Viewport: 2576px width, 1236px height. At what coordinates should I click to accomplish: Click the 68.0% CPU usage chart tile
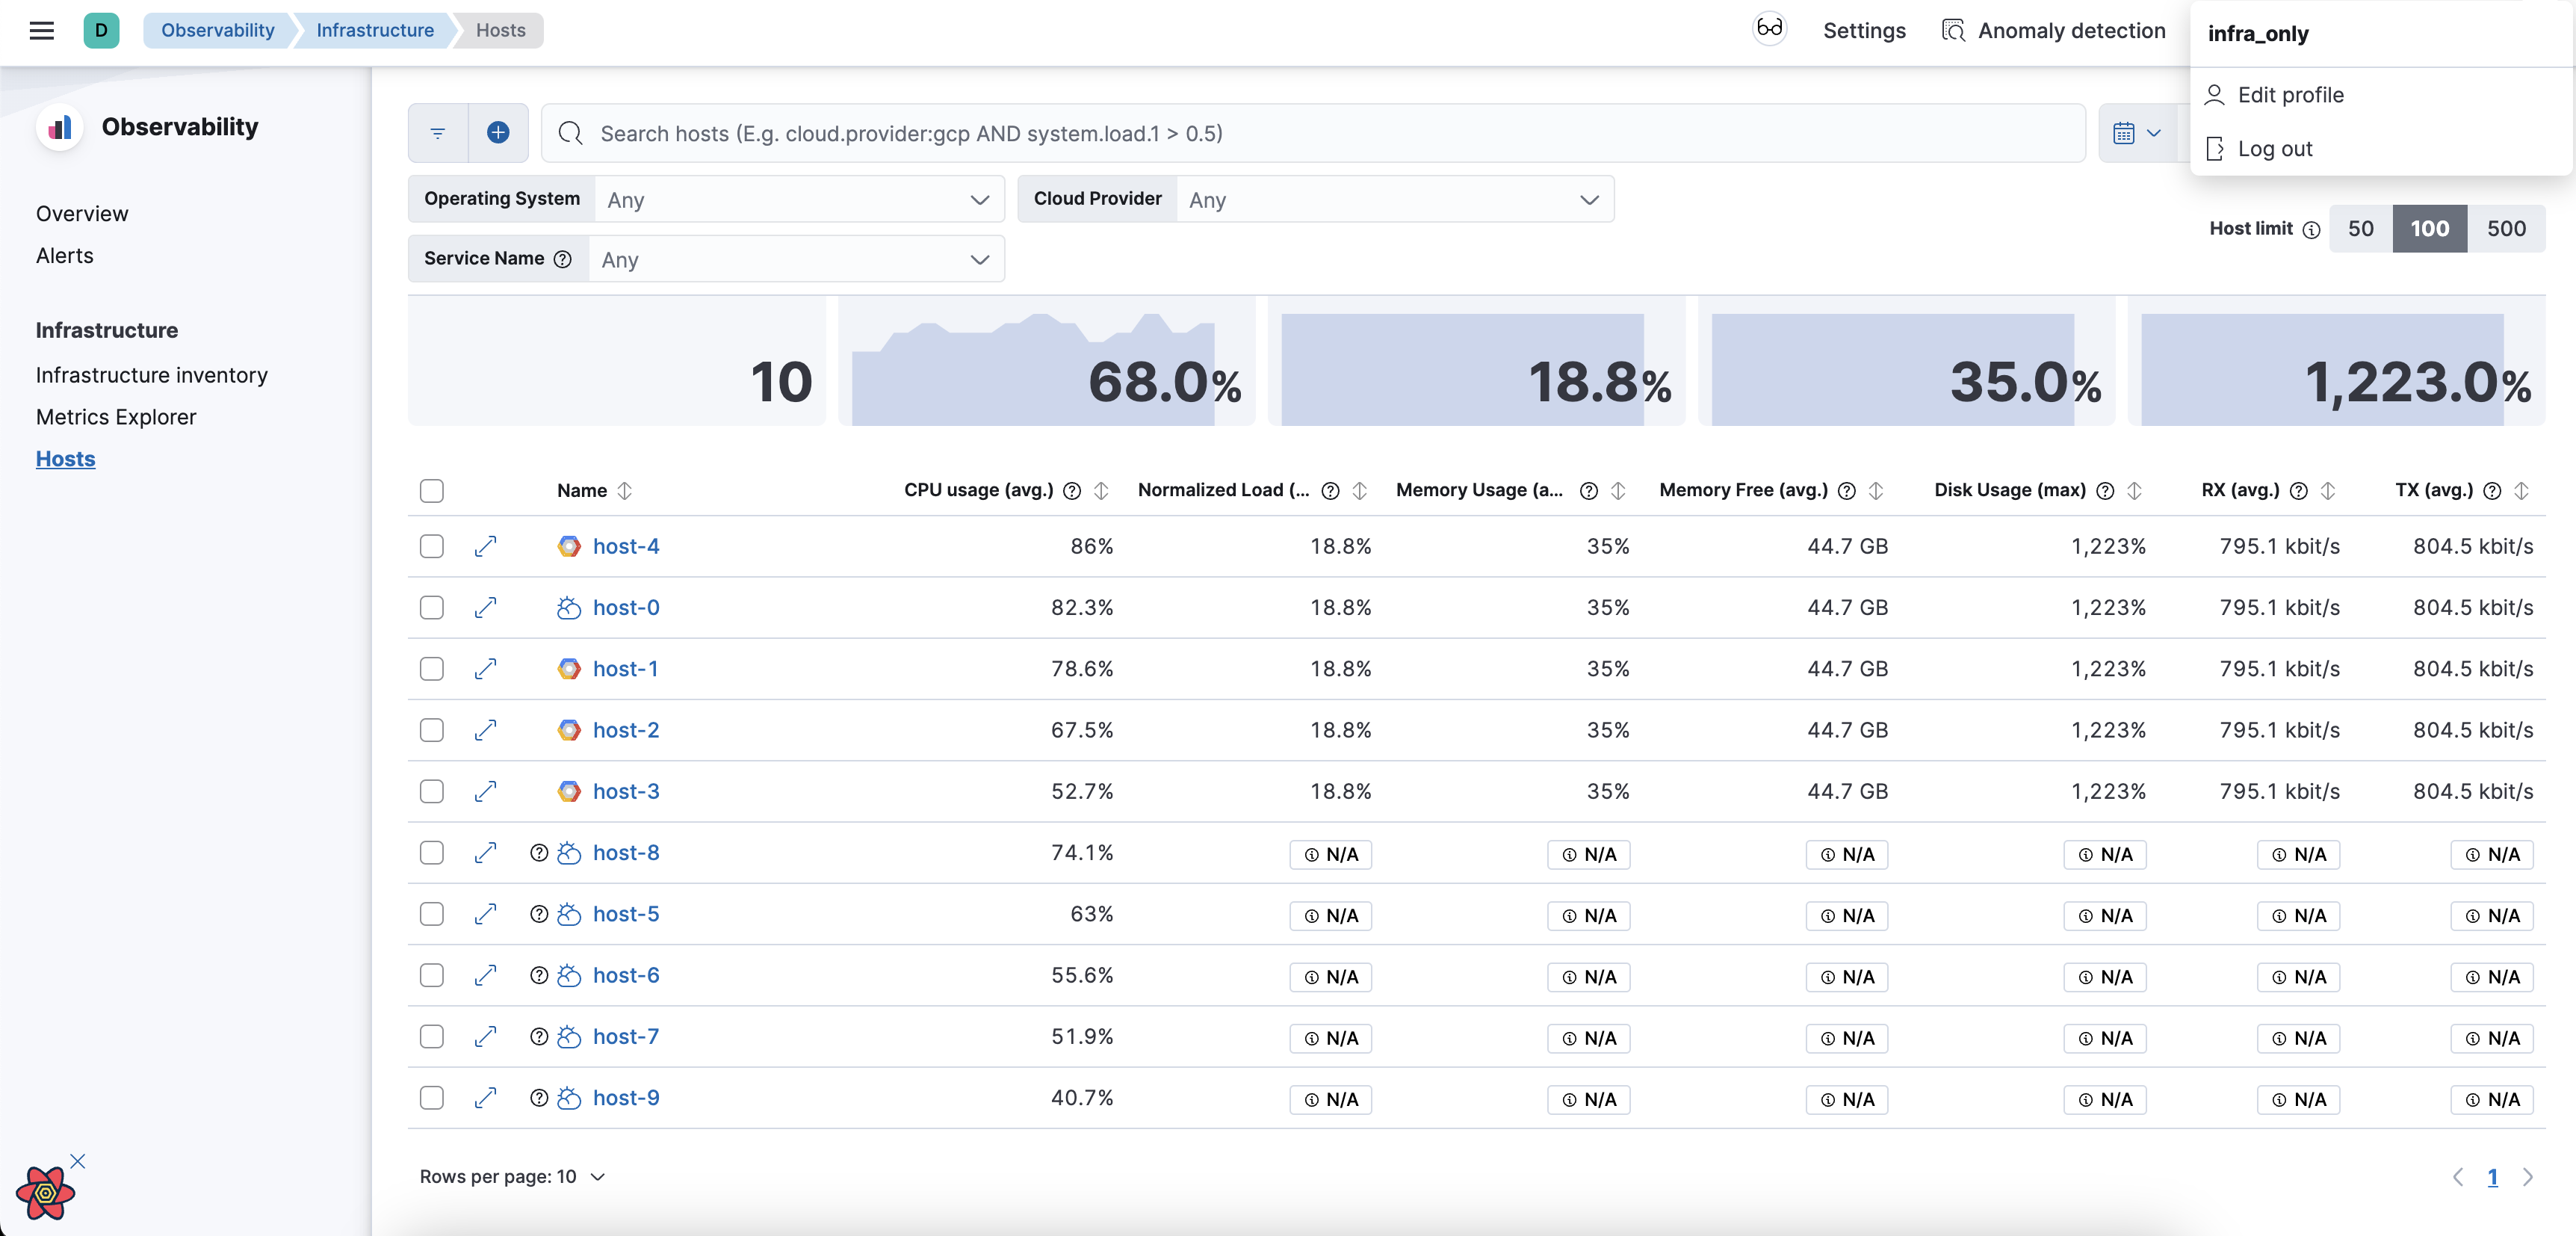click(1046, 361)
